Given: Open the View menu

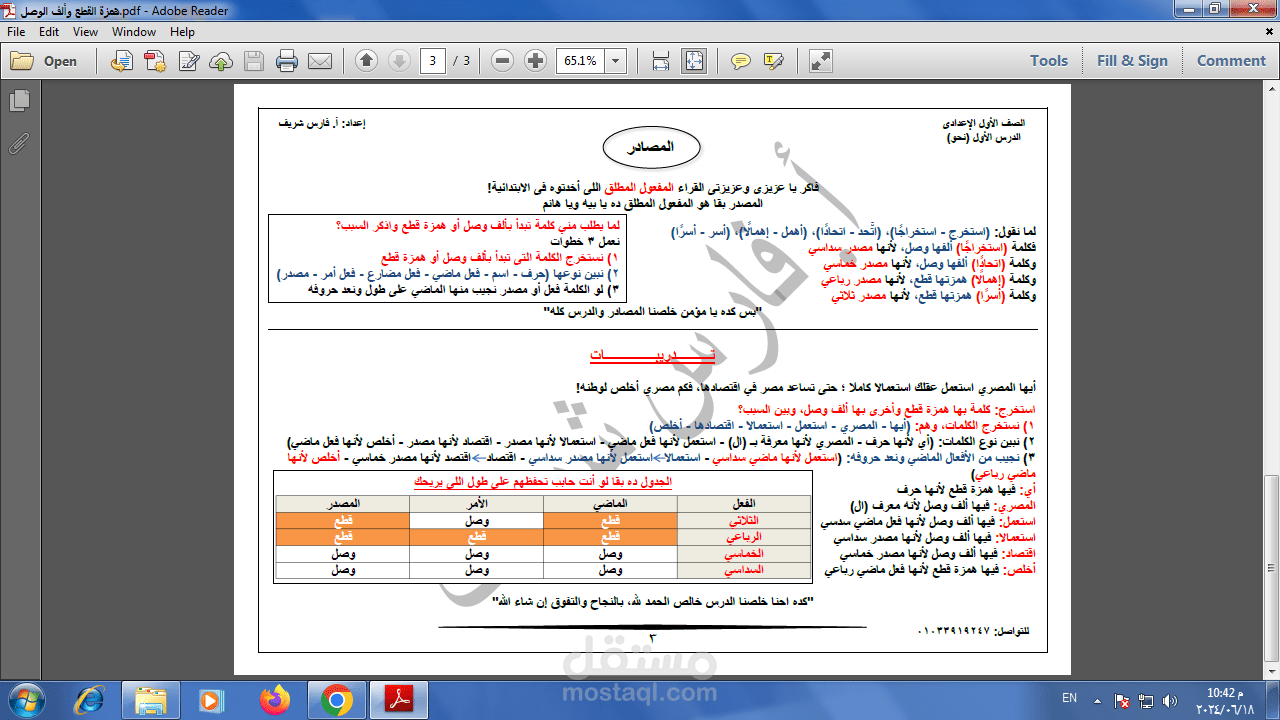Looking at the screenshot, I should [85, 32].
